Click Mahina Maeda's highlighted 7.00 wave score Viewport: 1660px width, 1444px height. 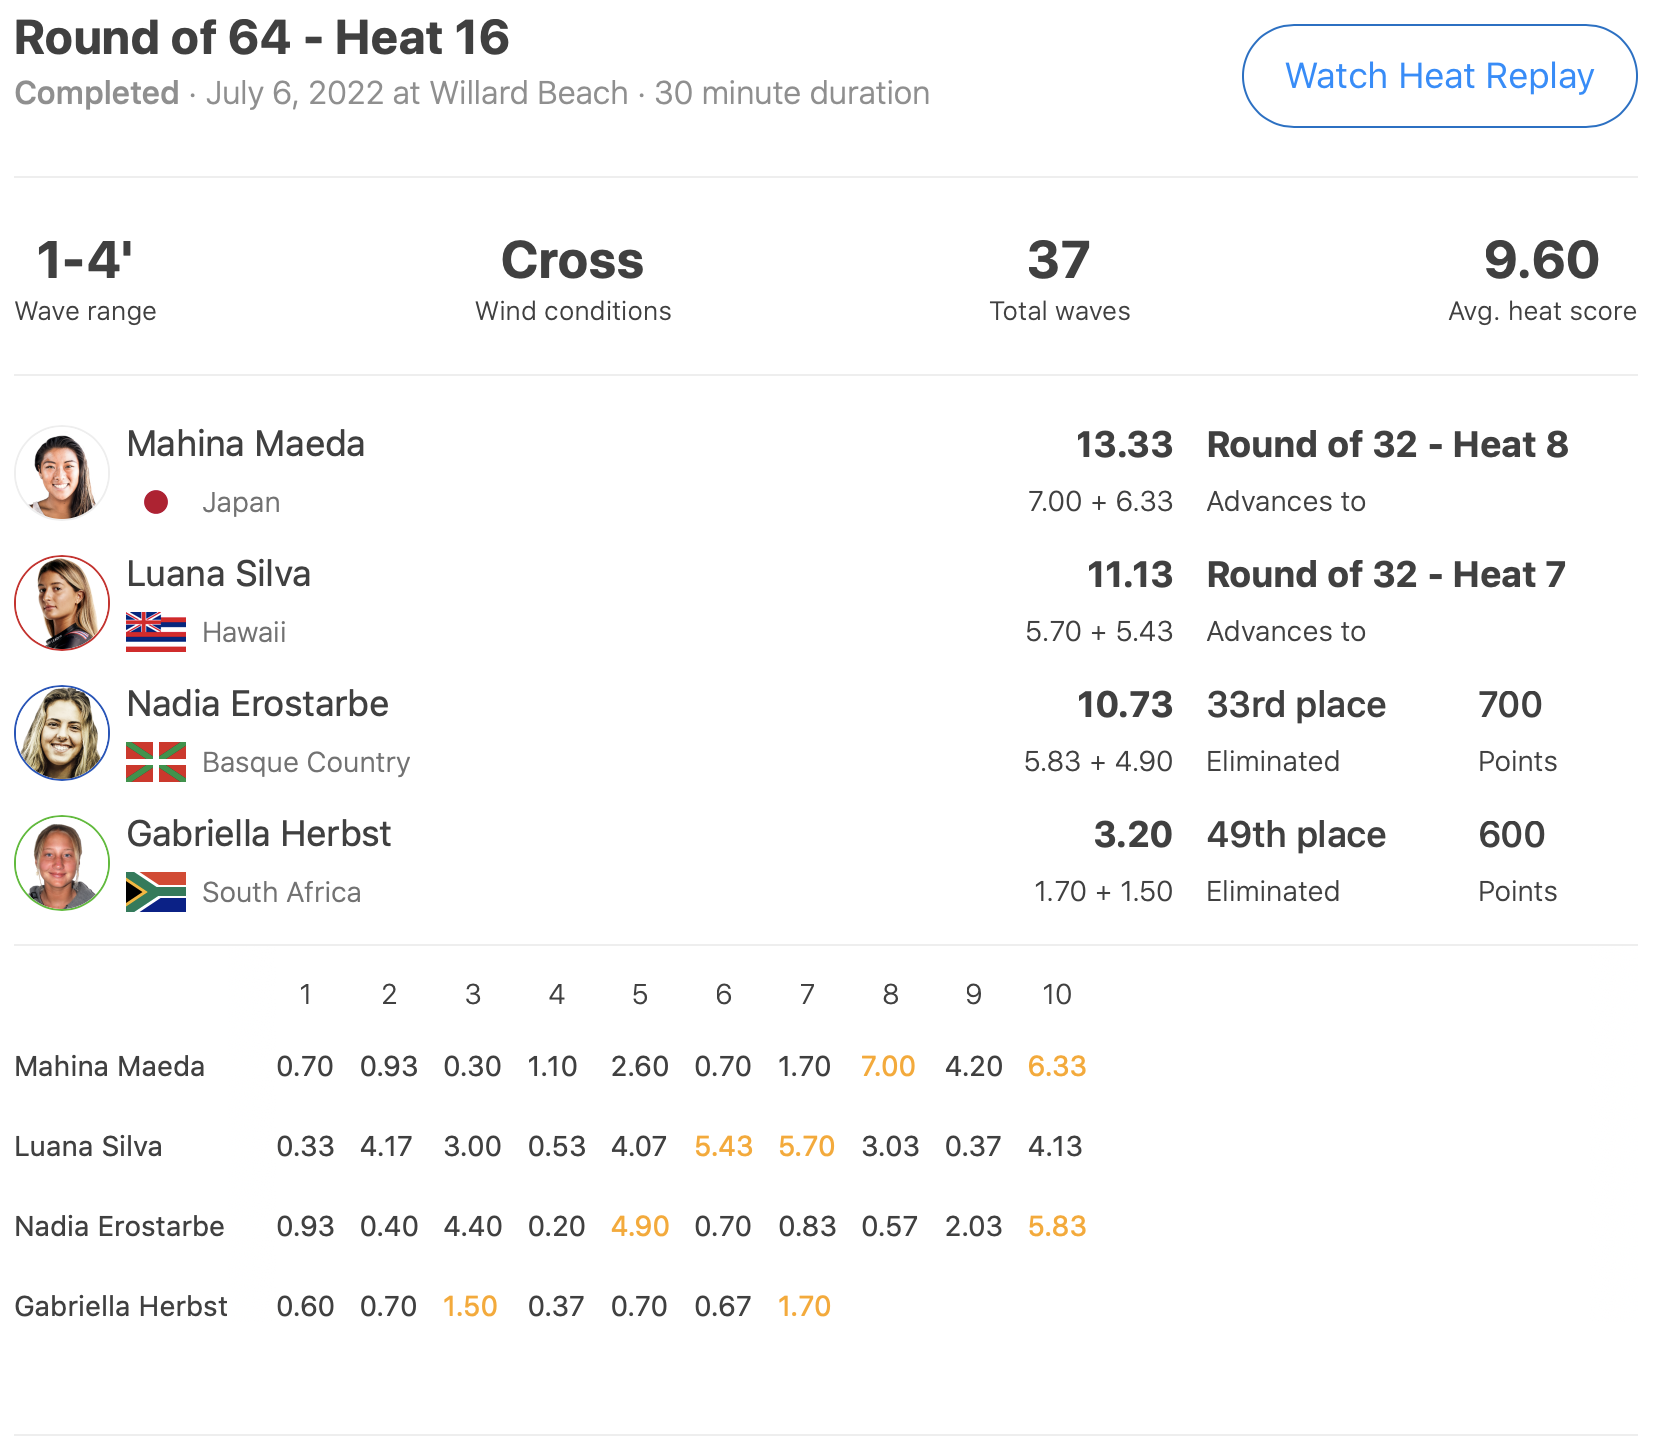pos(888,1066)
